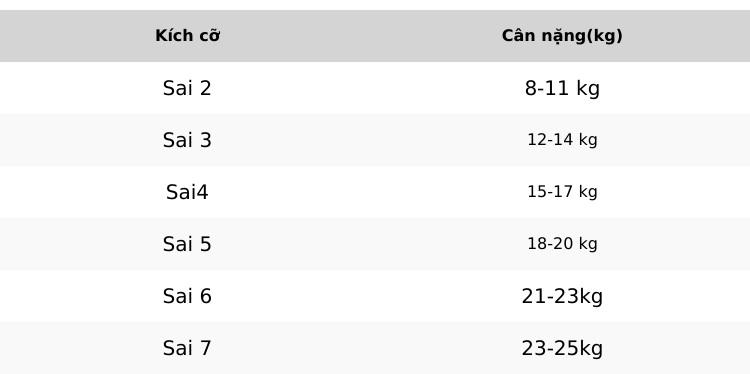Image resolution: width=750 pixels, height=374 pixels.
Task: Click the 'Kích cỡ' column header
Action: (188, 36)
